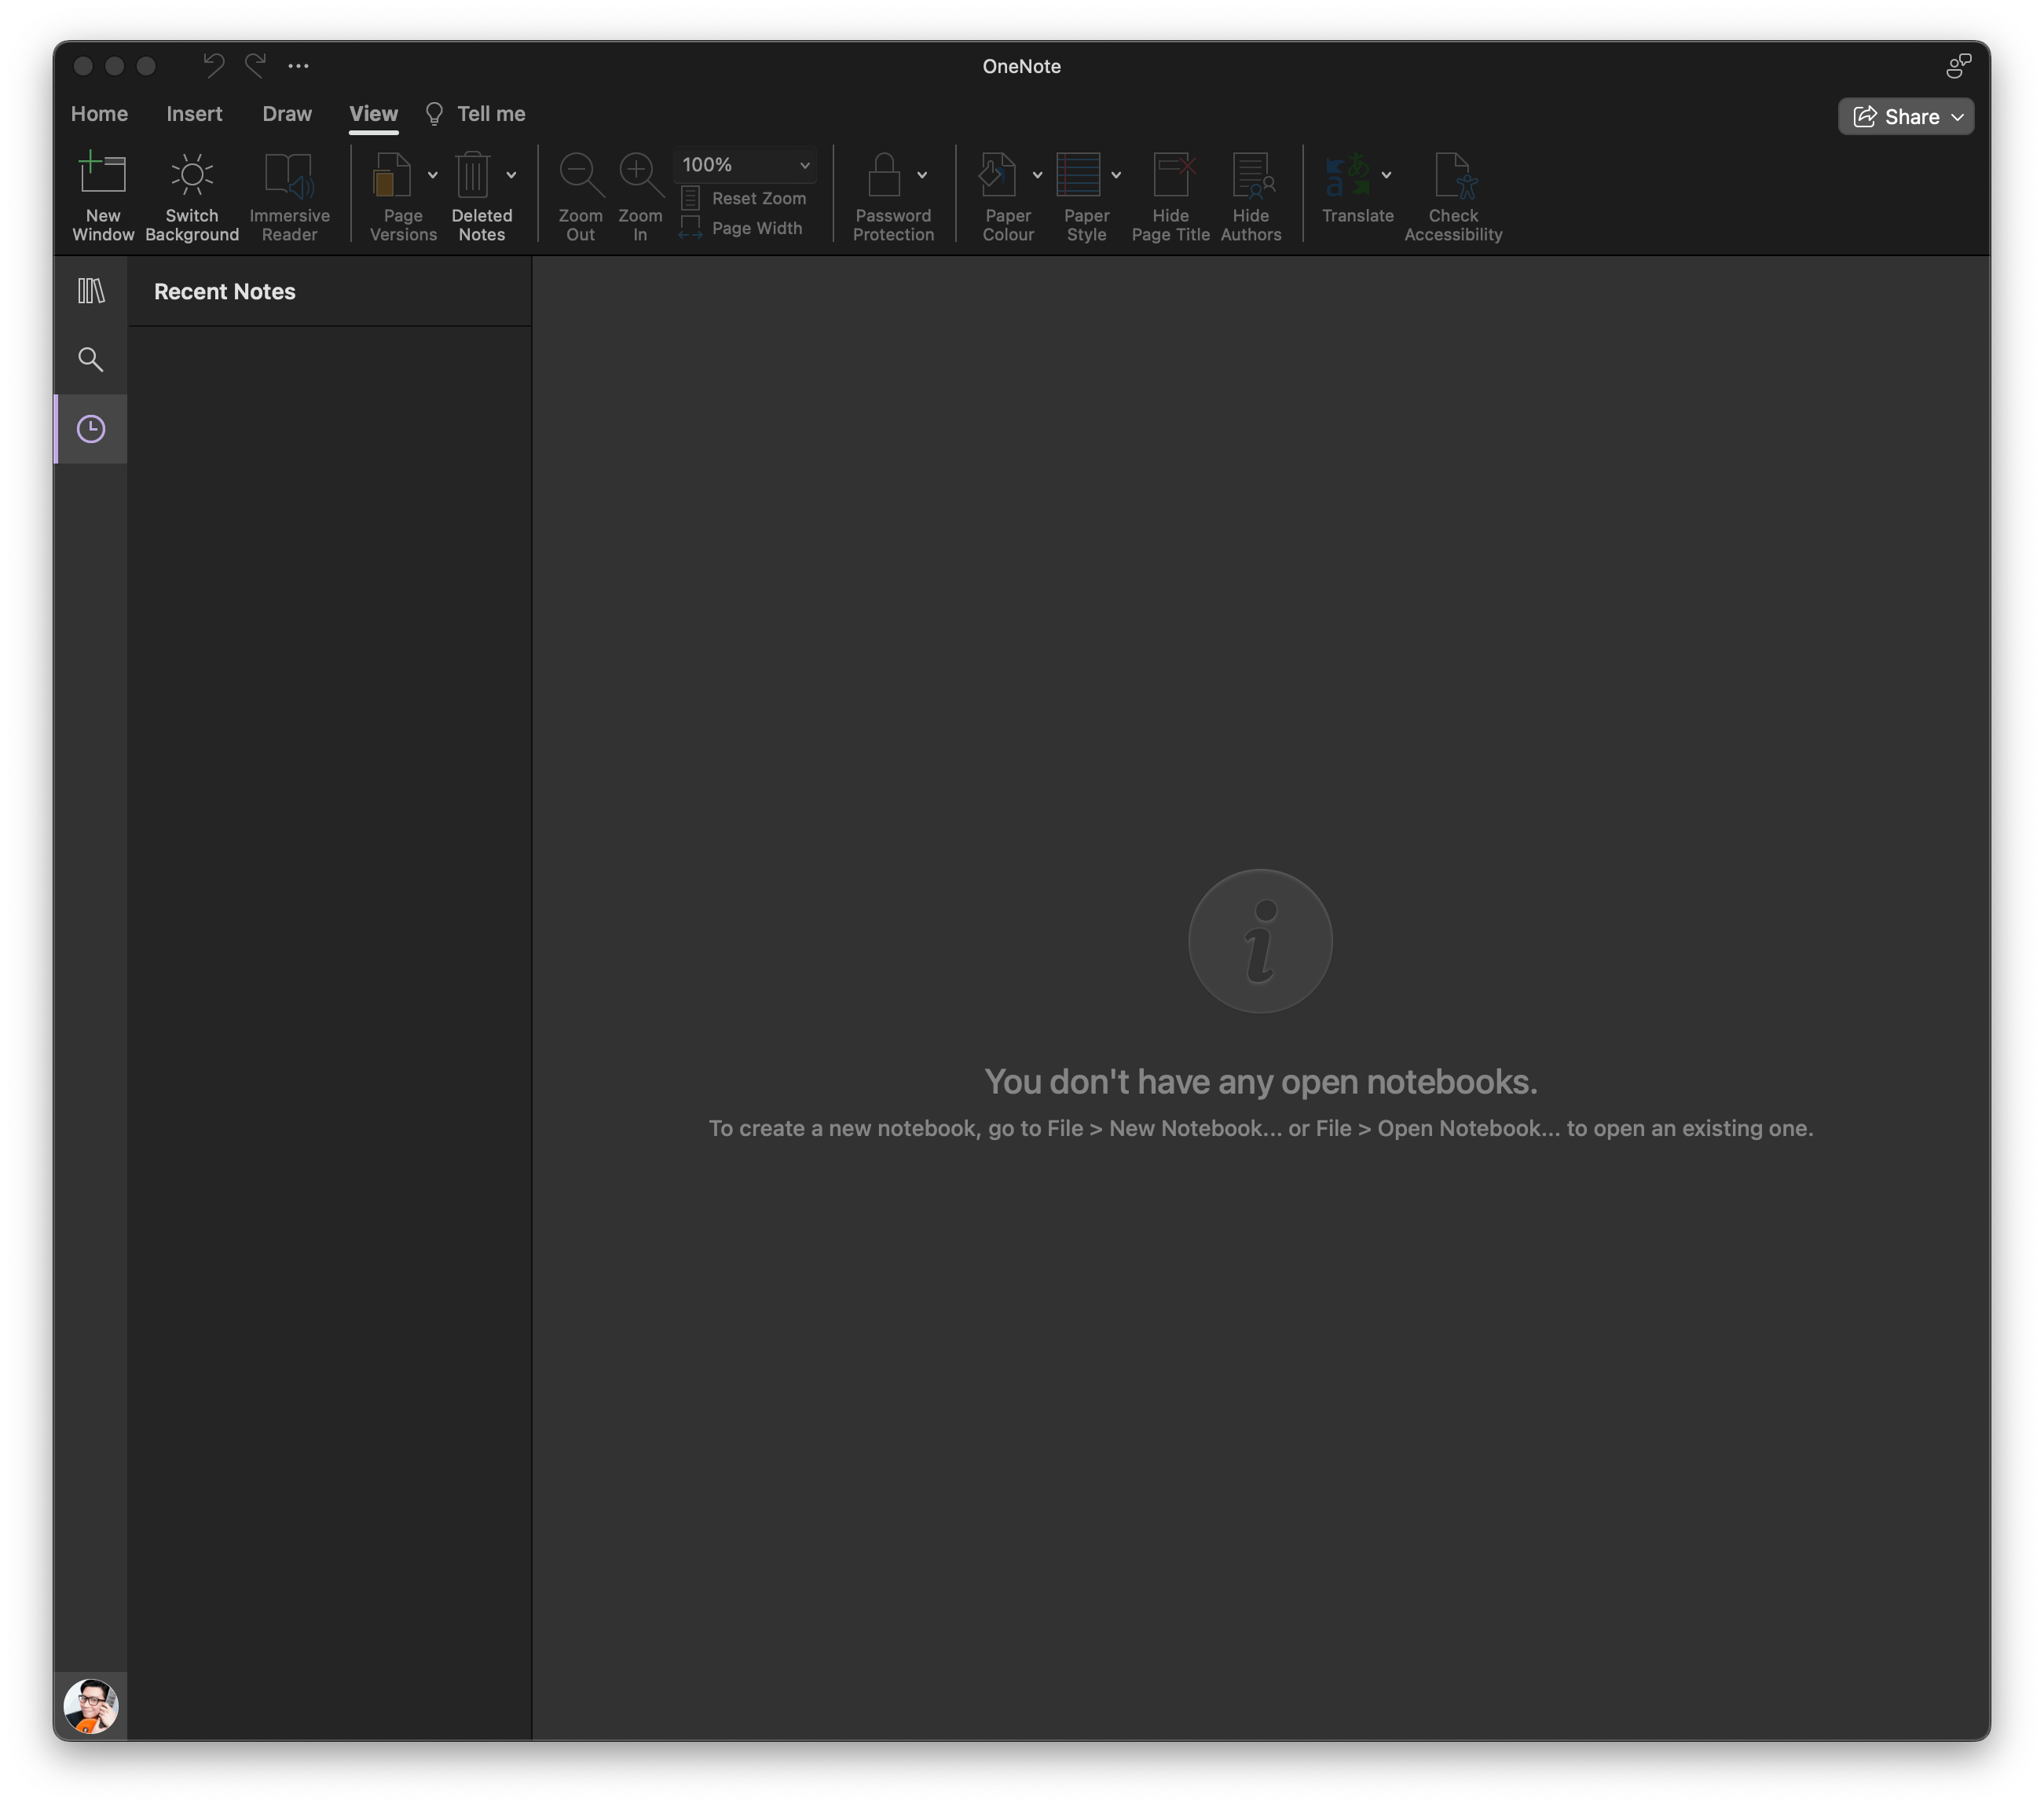Switch to the Insert tab
Viewport: 2044px width, 1807px height.
click(194, 114)
